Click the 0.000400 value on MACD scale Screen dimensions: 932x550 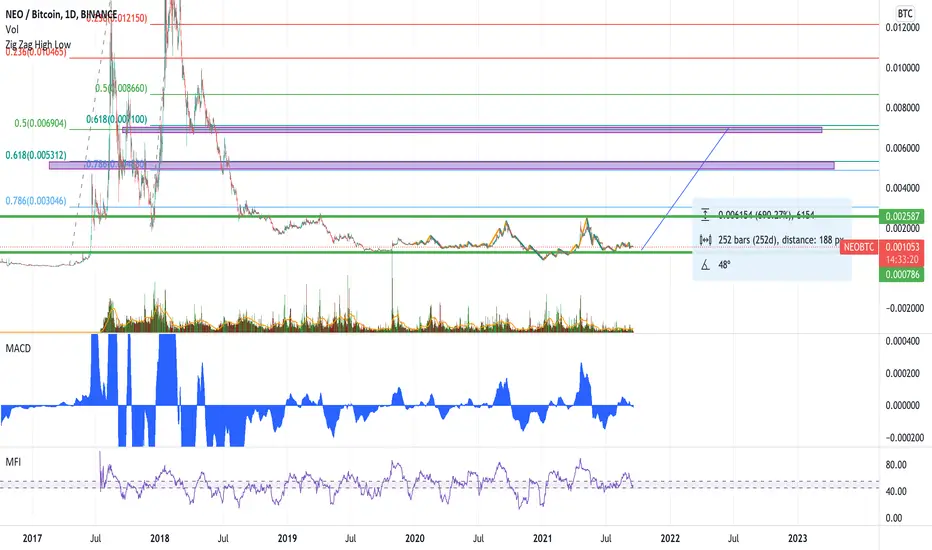[902, 341]
